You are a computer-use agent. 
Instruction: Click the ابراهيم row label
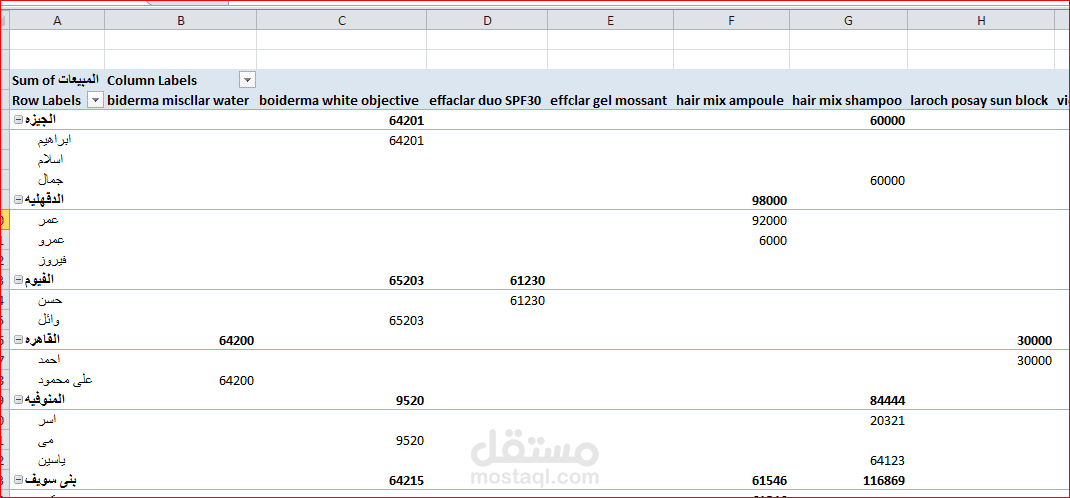pyautogui.click(x=55, y=141)
